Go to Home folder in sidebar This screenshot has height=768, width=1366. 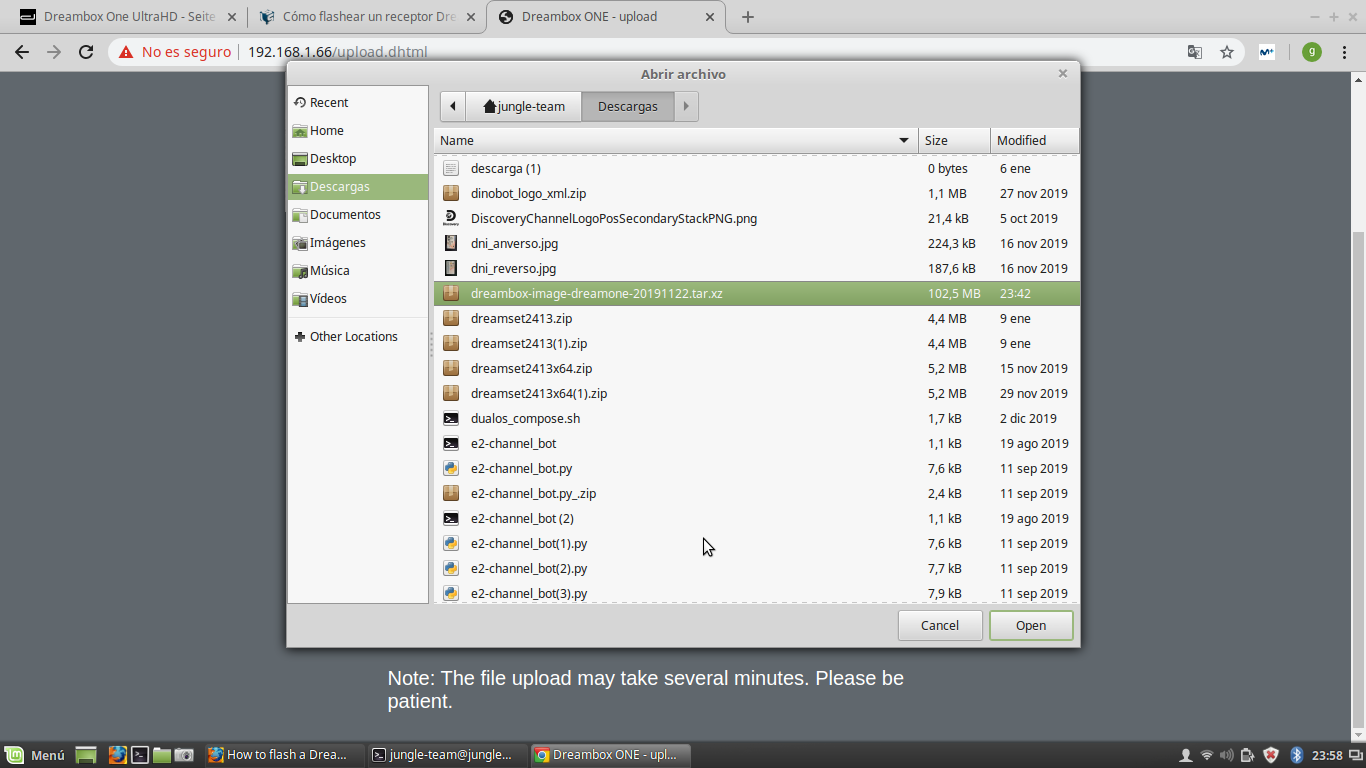[326, 131]
